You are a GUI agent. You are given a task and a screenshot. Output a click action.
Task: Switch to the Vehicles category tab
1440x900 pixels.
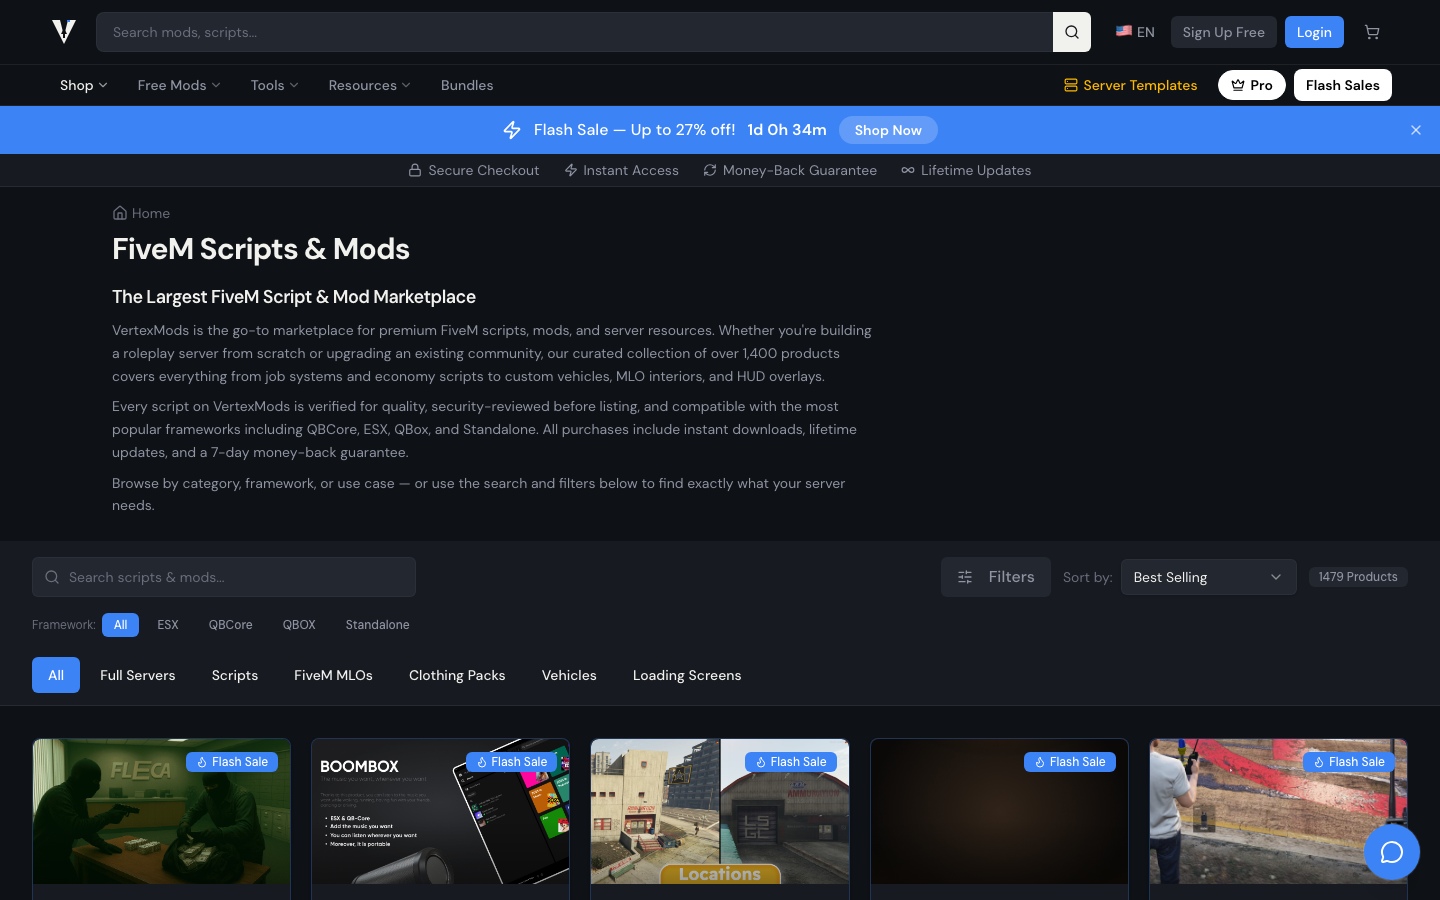(x=569, y=675)
